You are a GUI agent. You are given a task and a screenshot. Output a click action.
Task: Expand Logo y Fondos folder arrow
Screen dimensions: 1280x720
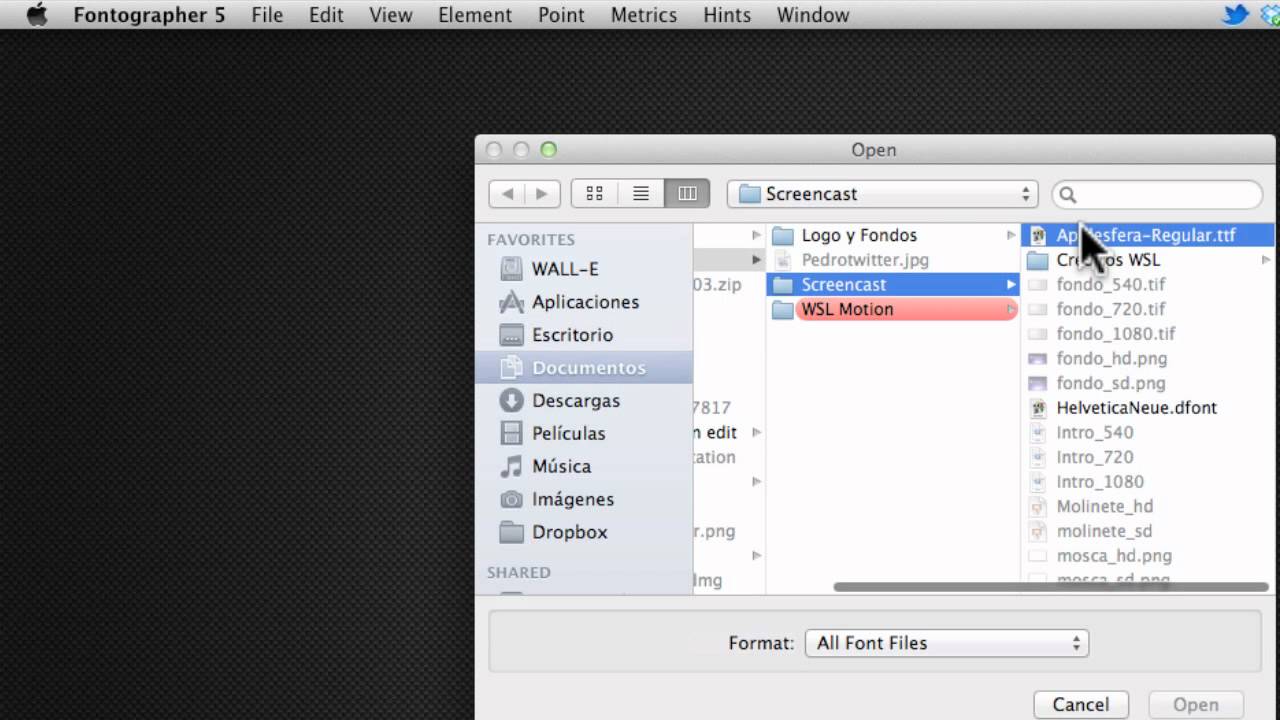click(1011, 235)
